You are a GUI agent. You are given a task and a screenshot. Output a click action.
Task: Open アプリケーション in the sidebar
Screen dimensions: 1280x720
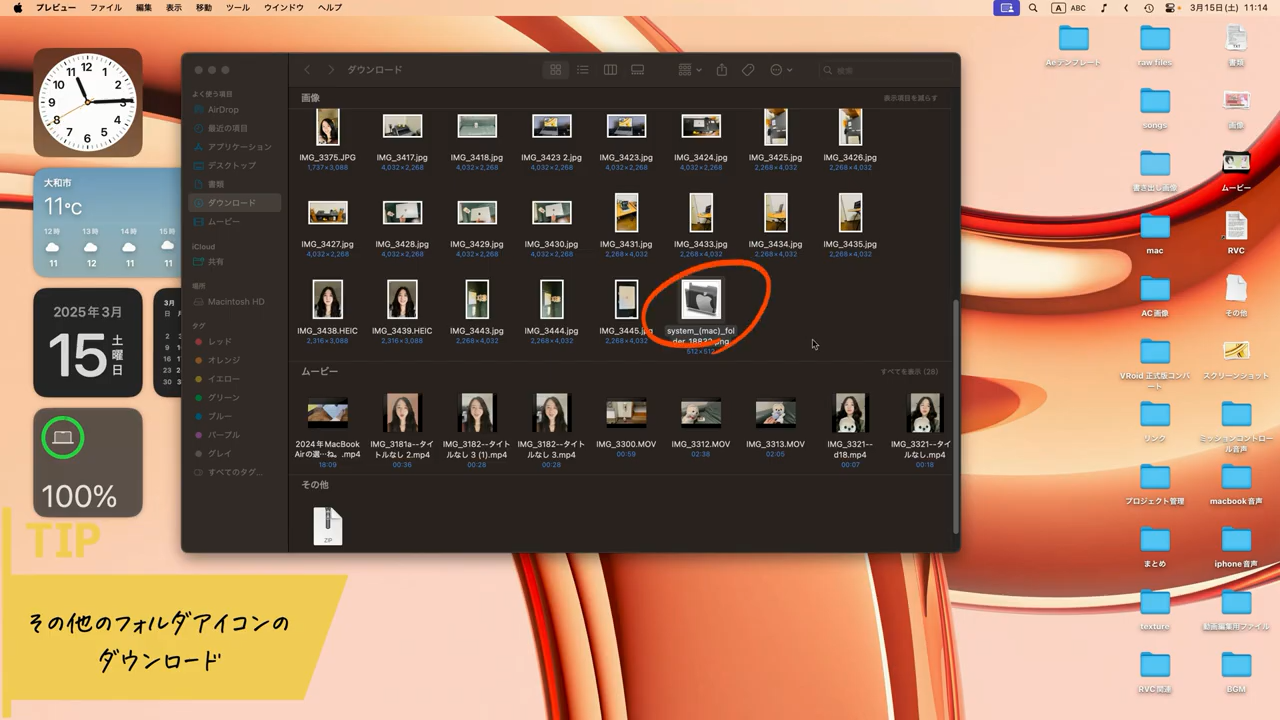tap(240, 147)
